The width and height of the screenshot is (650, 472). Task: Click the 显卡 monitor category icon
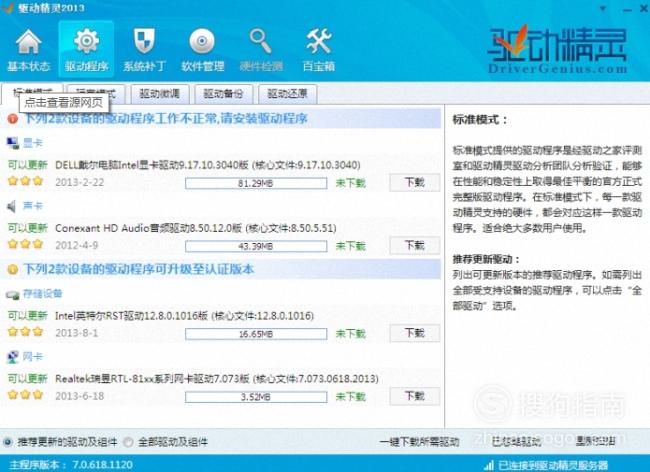pyautogui.click(x=12, y=143)
